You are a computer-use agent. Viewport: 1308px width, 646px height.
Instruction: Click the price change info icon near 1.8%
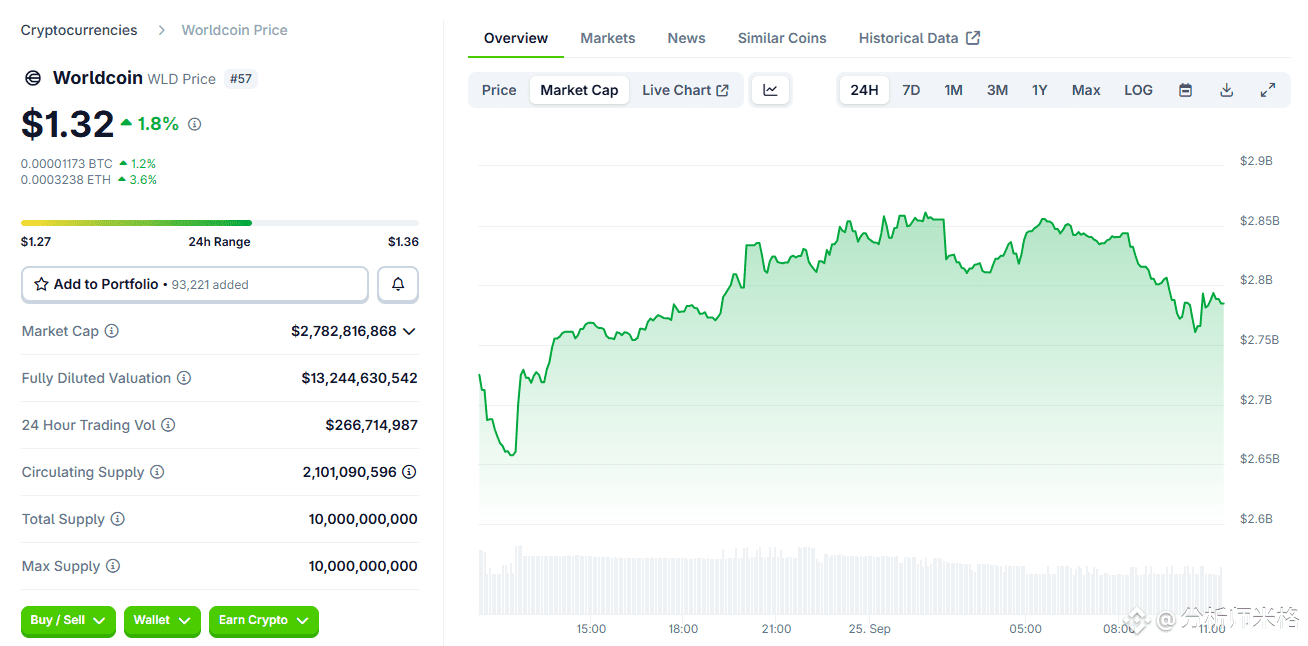click(195, 124)
